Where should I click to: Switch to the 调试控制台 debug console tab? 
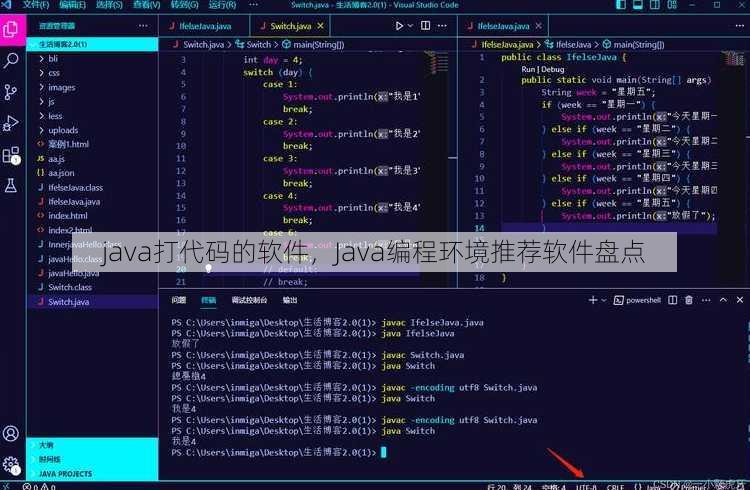point(249,300)
